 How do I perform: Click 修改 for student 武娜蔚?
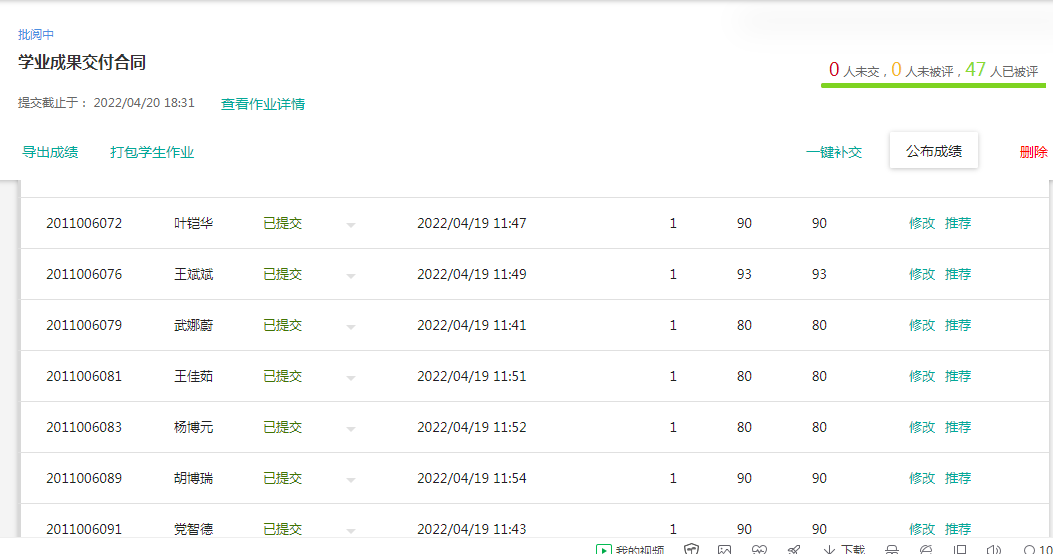pyautogui.click(x=921, y=325)
